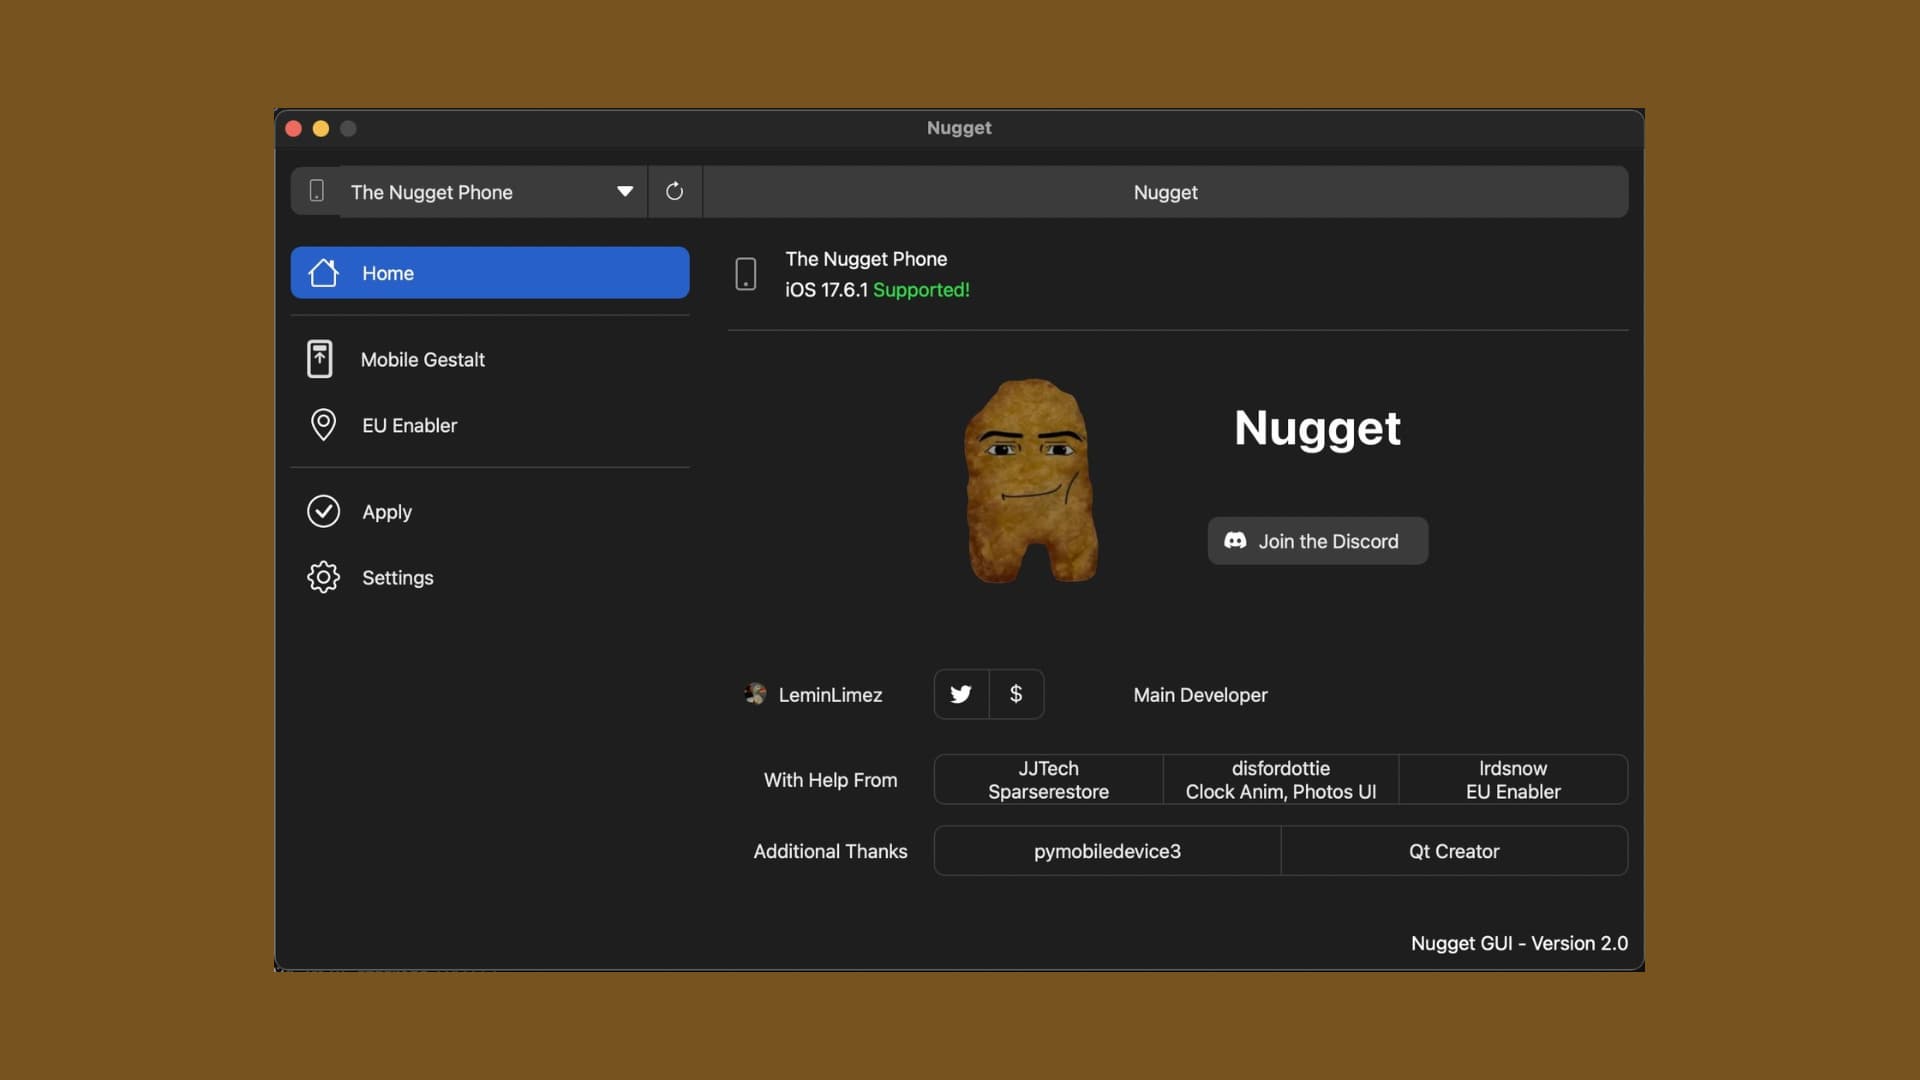Select the Home tab in sidebar
This screenshot has height=1080, width=1920.
click(489, 273)
